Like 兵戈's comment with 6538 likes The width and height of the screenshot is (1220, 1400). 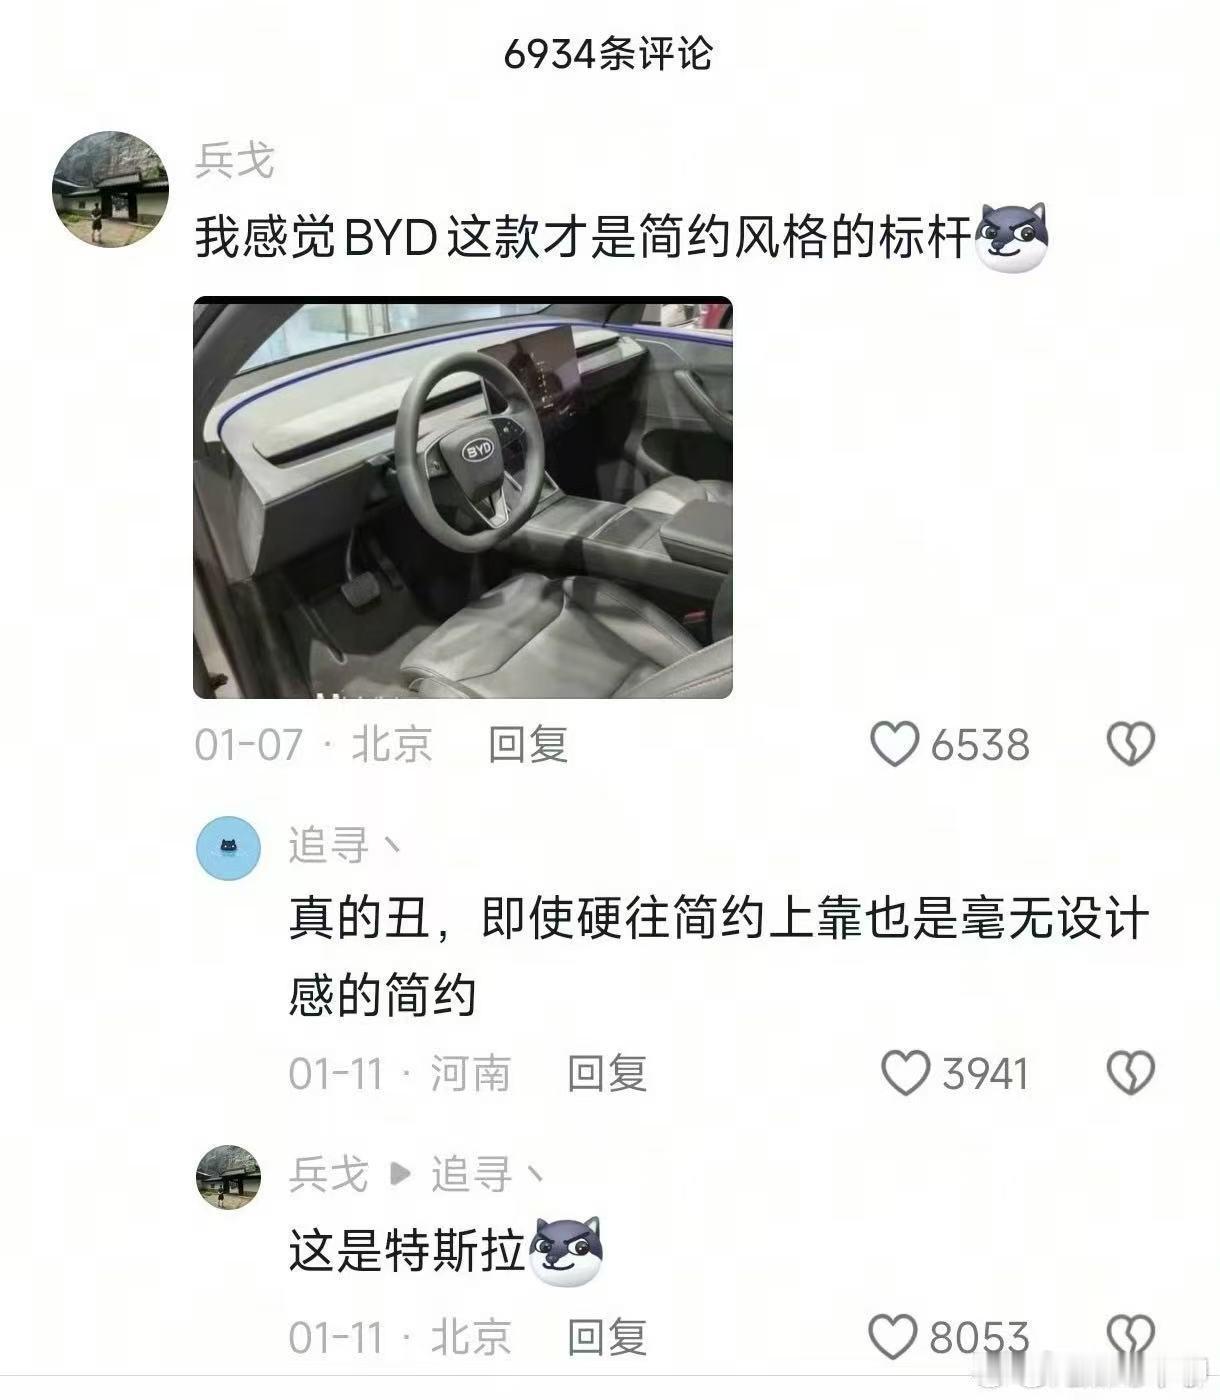point(894,745)
